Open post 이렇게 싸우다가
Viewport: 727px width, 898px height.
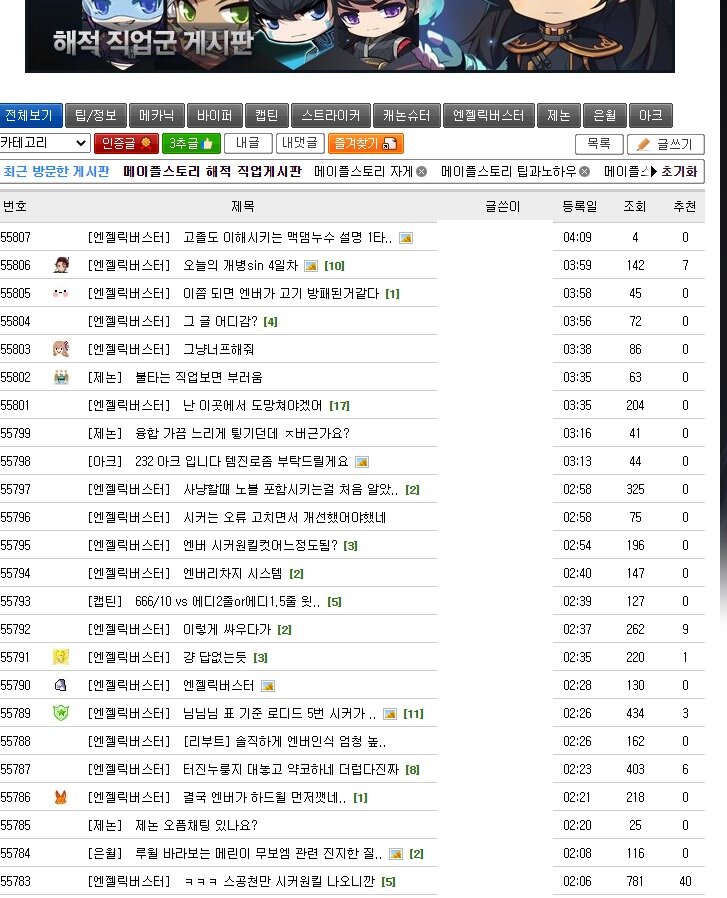coord(227,629)
